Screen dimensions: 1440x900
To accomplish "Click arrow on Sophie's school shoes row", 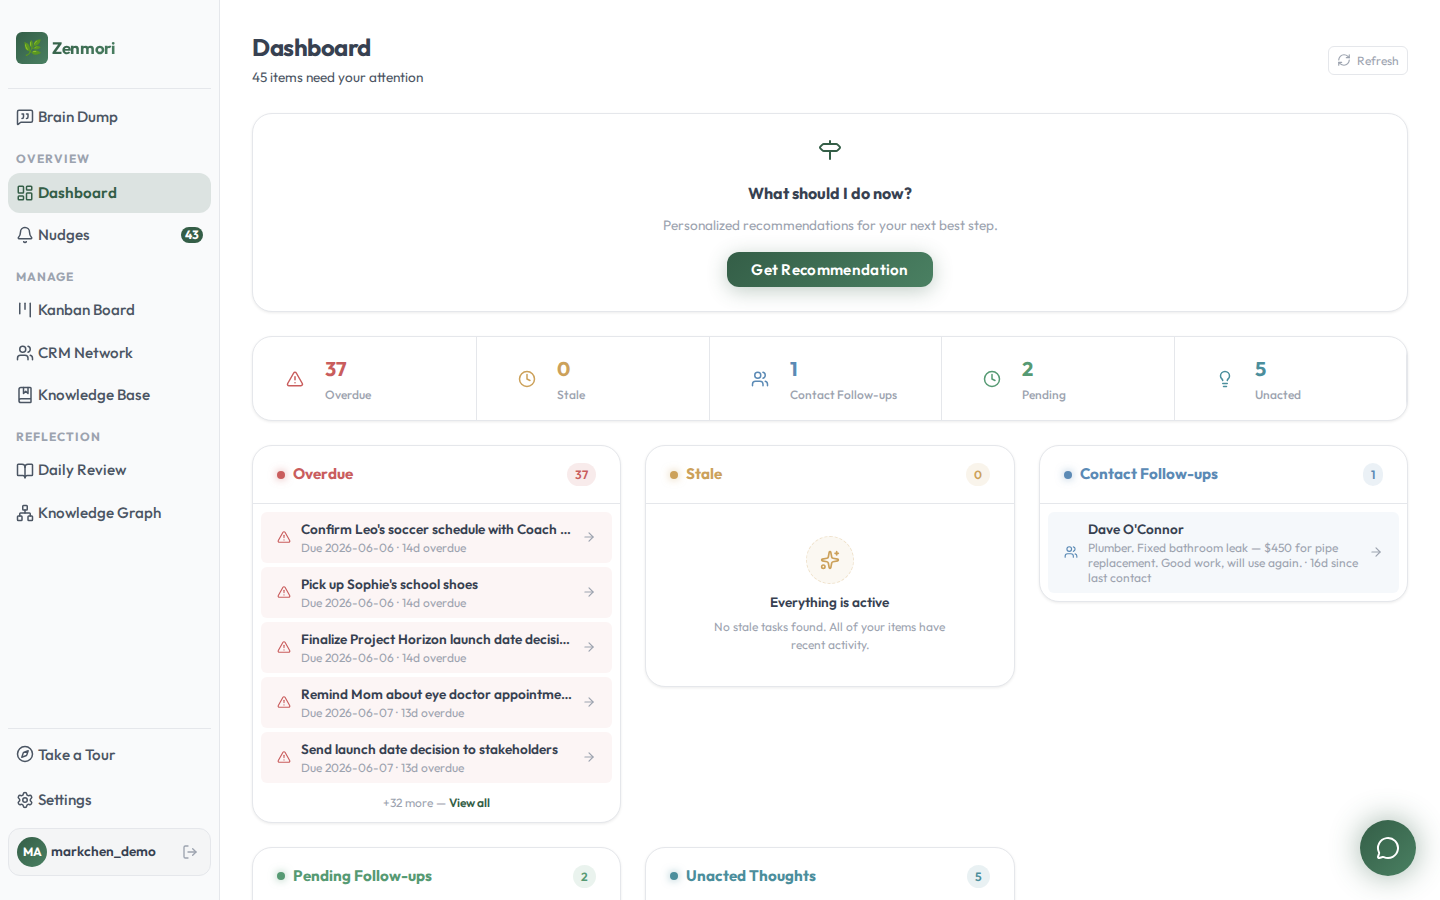I will click(589, 592).
